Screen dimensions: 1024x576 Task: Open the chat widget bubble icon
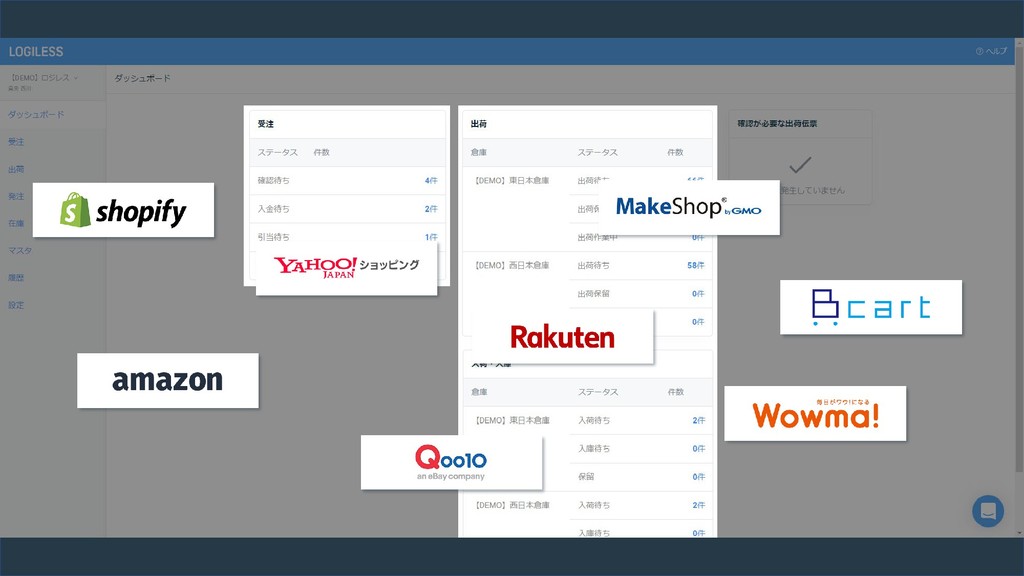tap(988, 511)
